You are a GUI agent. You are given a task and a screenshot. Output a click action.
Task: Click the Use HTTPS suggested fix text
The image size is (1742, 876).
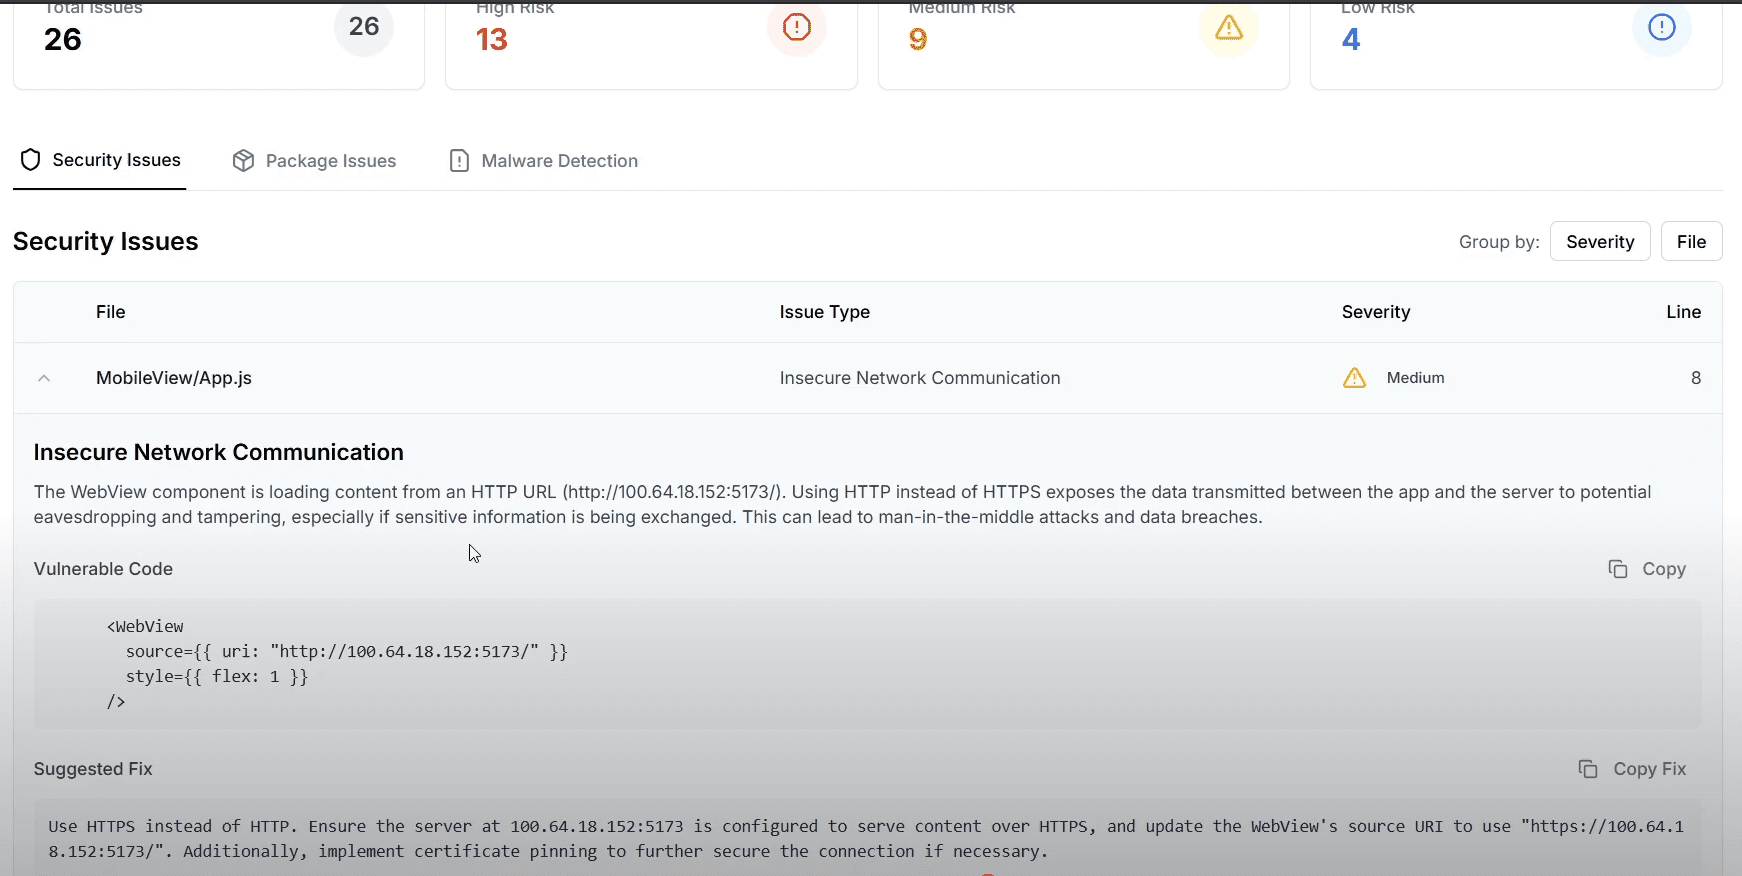pos(866,839)
